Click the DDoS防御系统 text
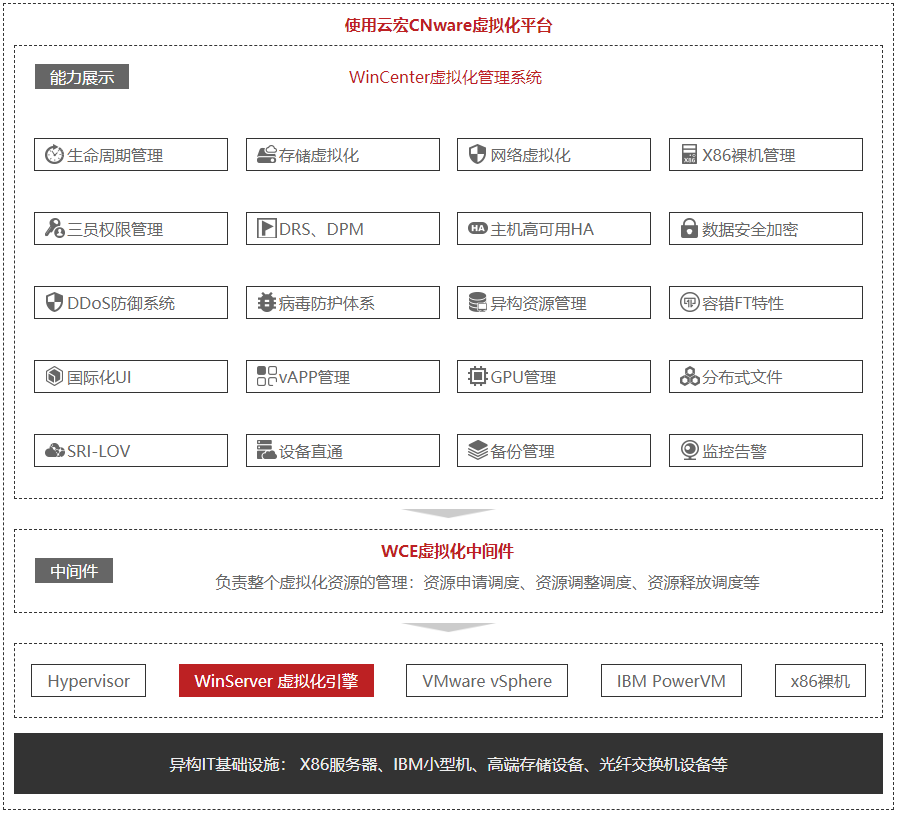 (x=121, y=303)
